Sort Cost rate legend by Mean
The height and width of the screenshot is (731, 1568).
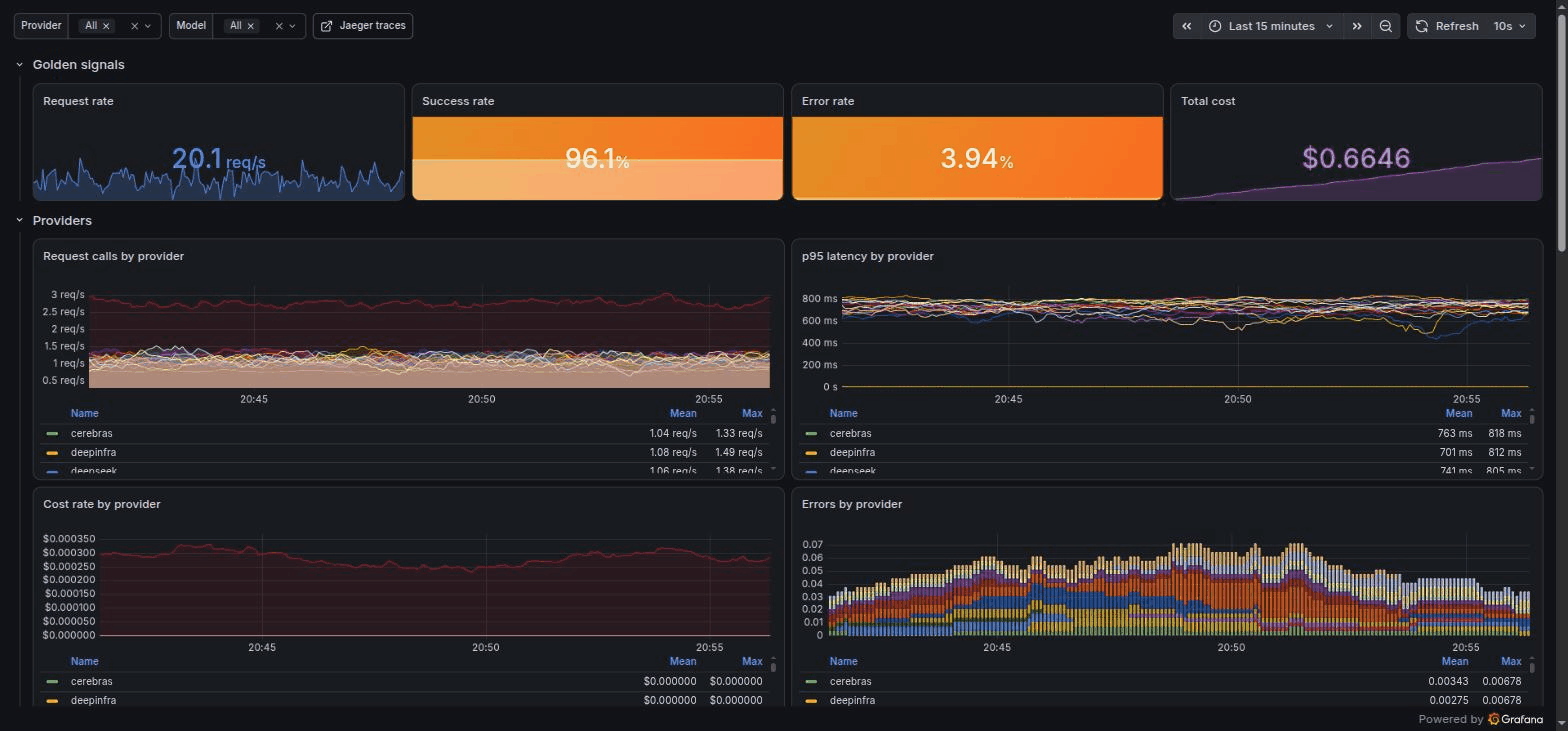click(x=683, y=661)
